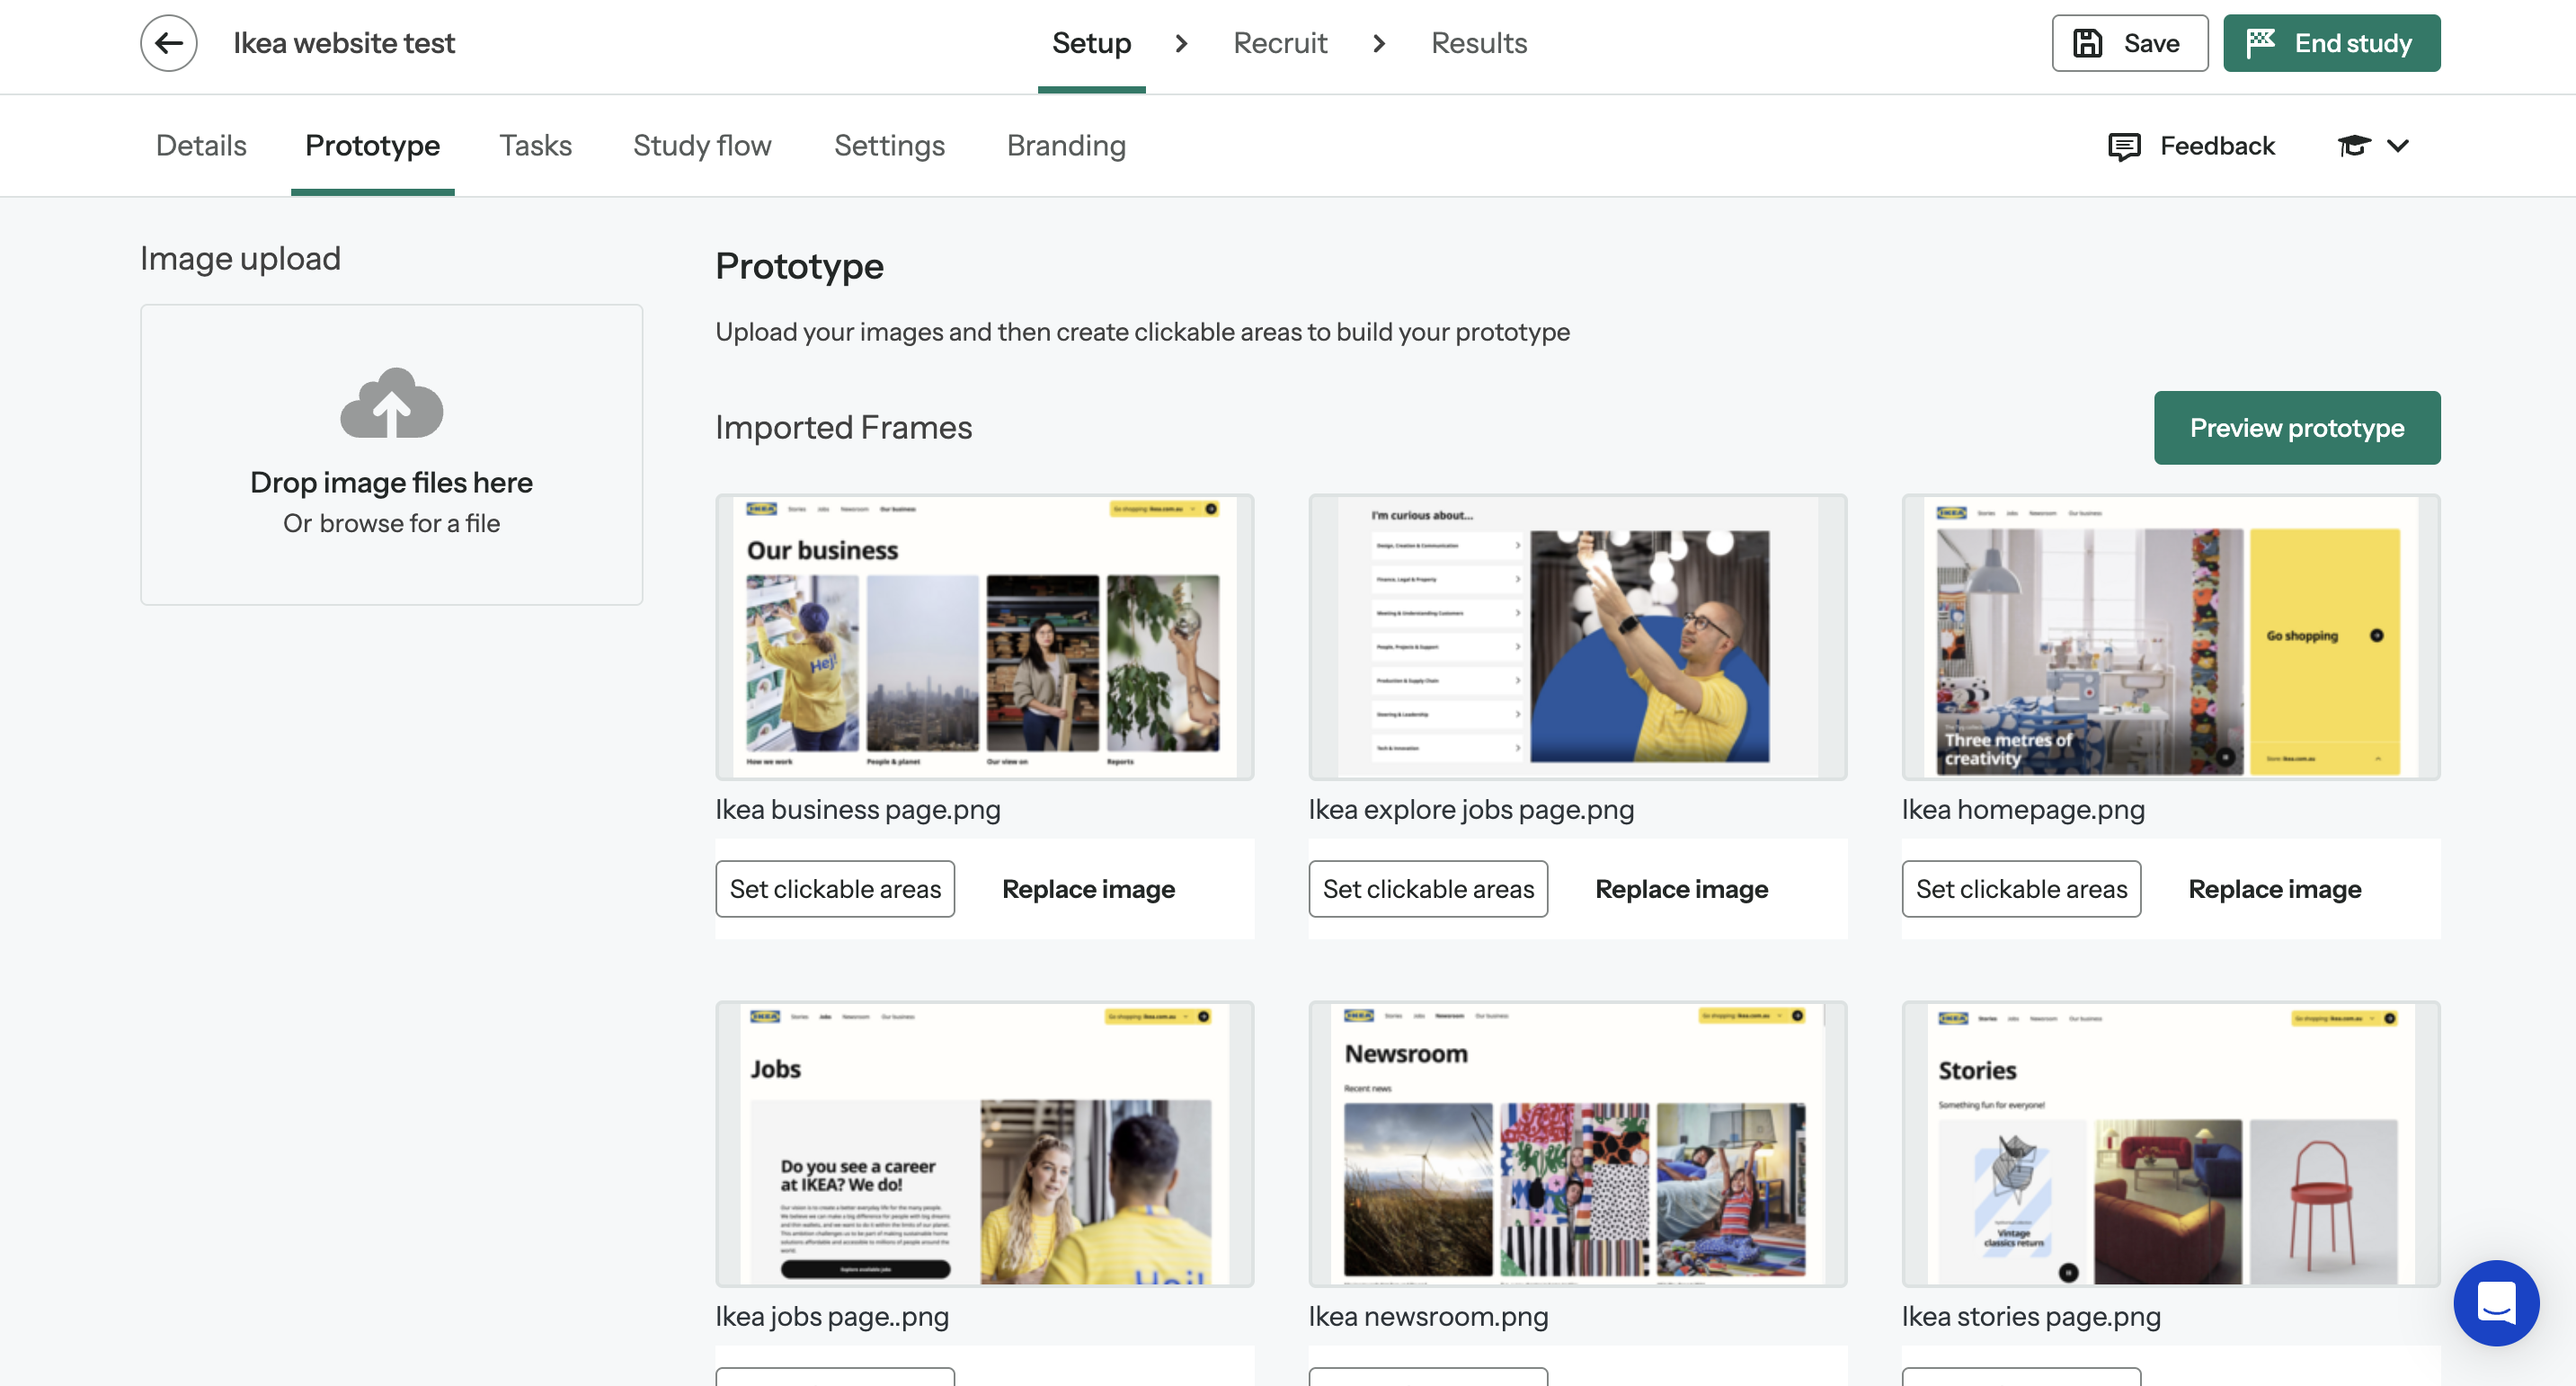Open the Ikea business page thumbnail
Image resolution: width=2576 pixels, height=1386 pixels.
(984, 637)
